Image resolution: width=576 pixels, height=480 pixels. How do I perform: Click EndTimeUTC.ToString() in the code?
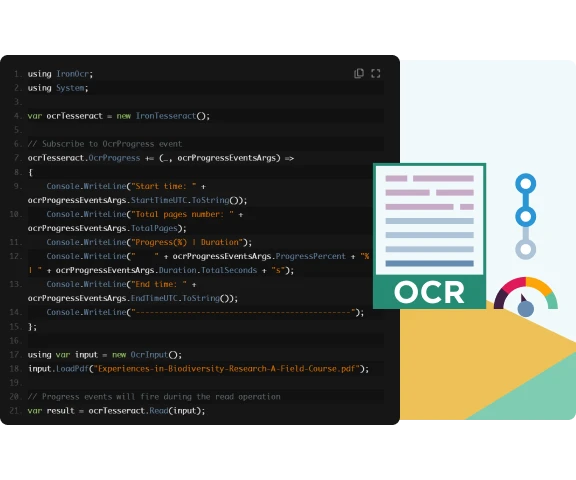coord(180,298)
